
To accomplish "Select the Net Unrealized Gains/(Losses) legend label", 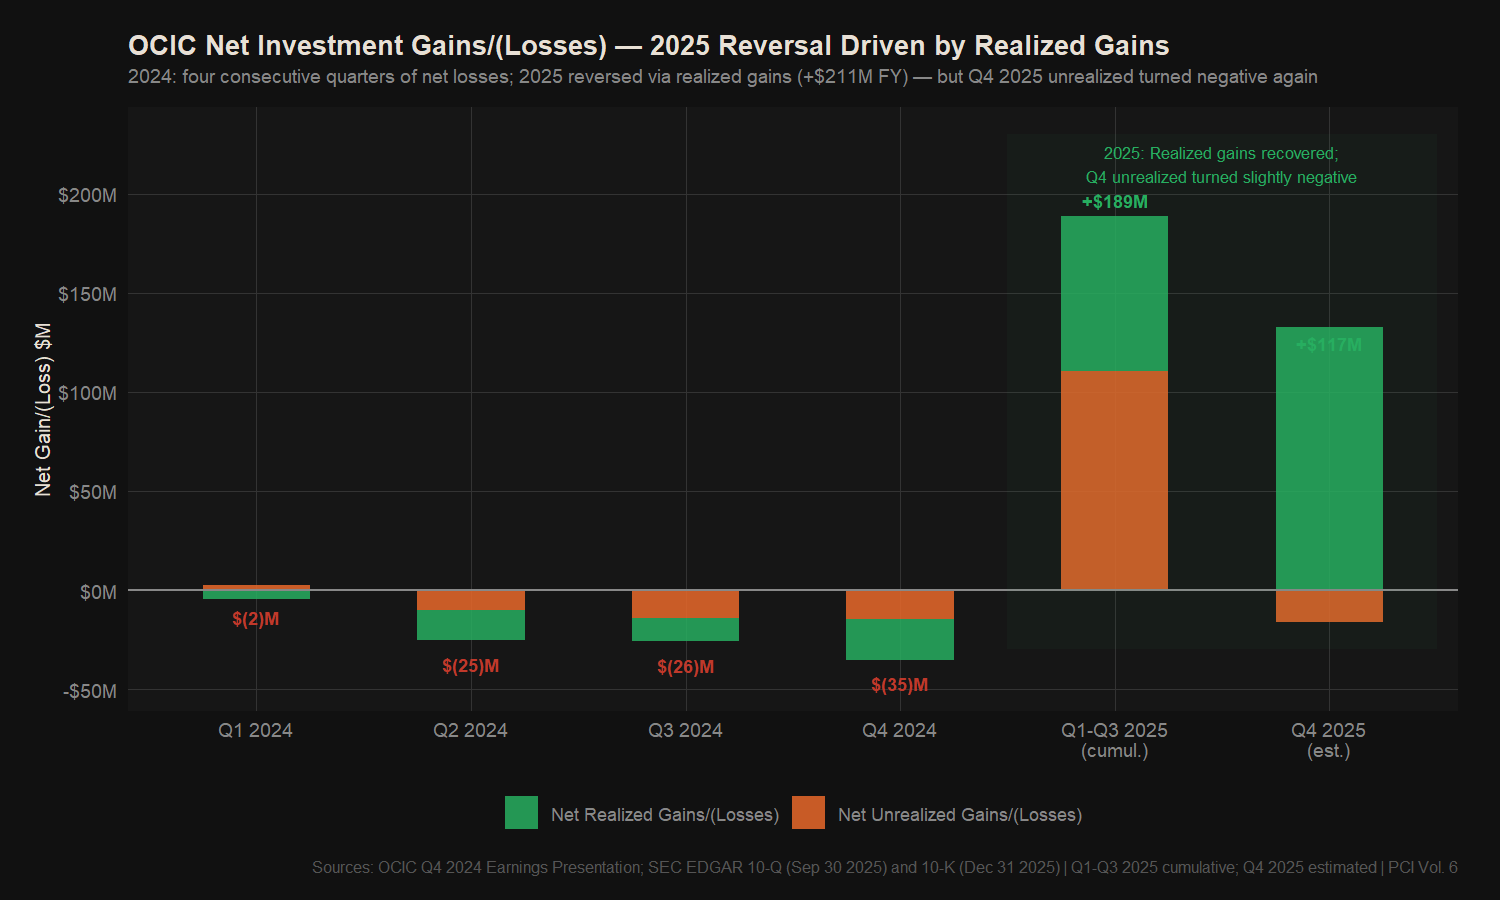I will click(959, 815).
